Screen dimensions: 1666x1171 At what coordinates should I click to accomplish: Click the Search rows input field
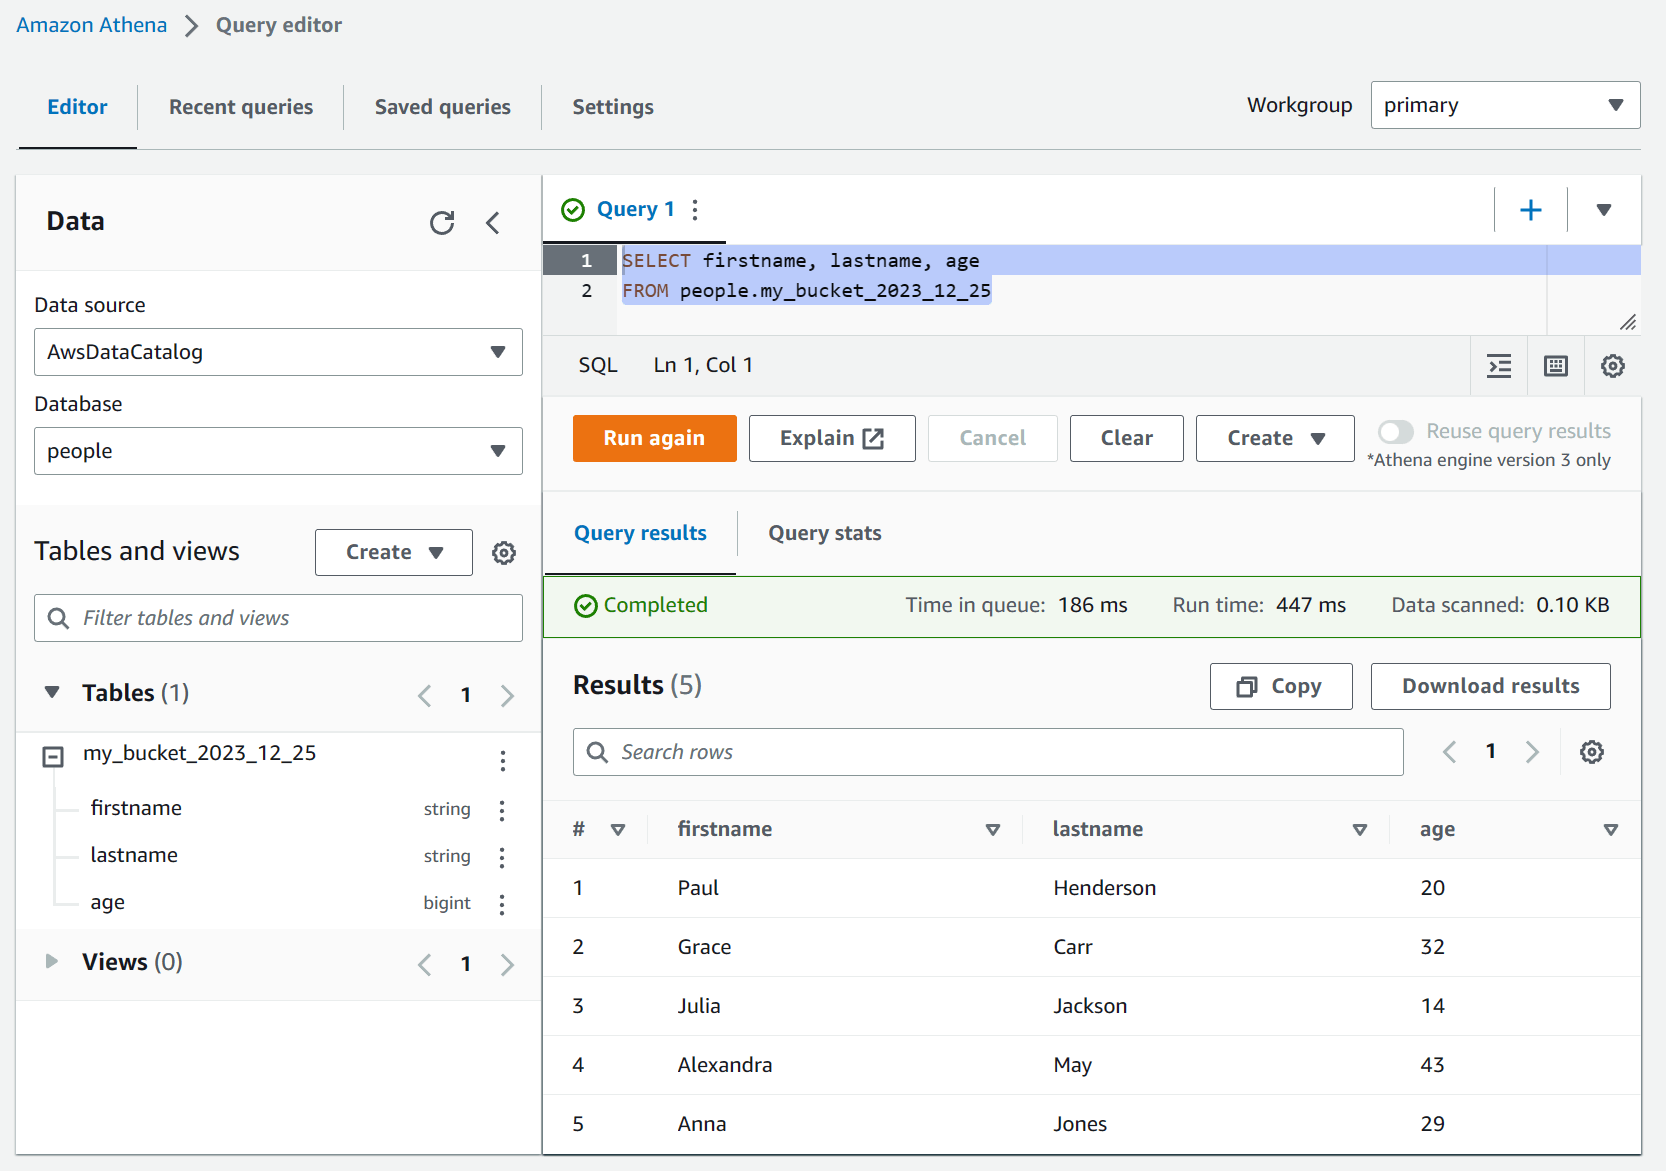988,752
